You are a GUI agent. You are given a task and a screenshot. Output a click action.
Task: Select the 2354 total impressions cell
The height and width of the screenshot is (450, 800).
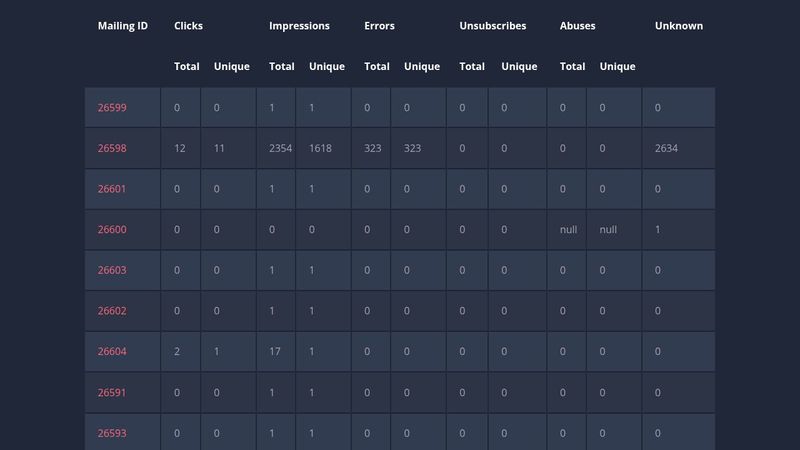280,148
